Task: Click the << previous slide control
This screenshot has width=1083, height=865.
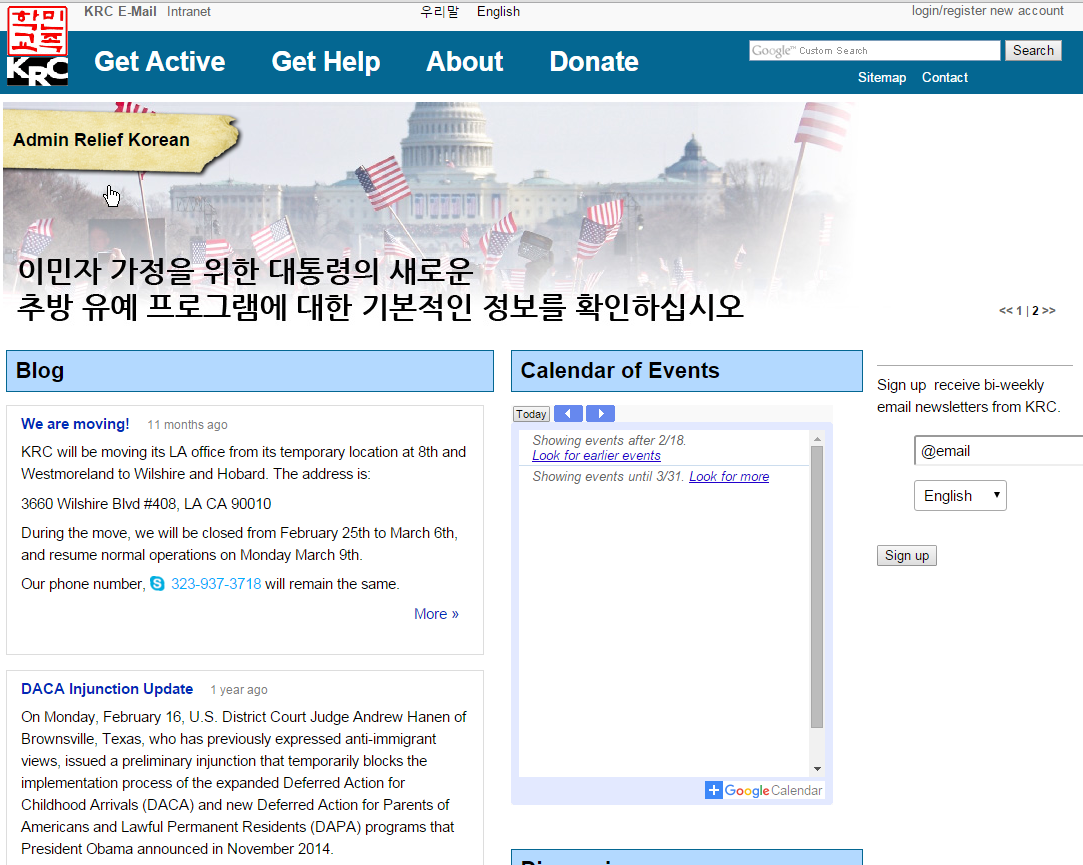Action: (x=1006, y=311)
